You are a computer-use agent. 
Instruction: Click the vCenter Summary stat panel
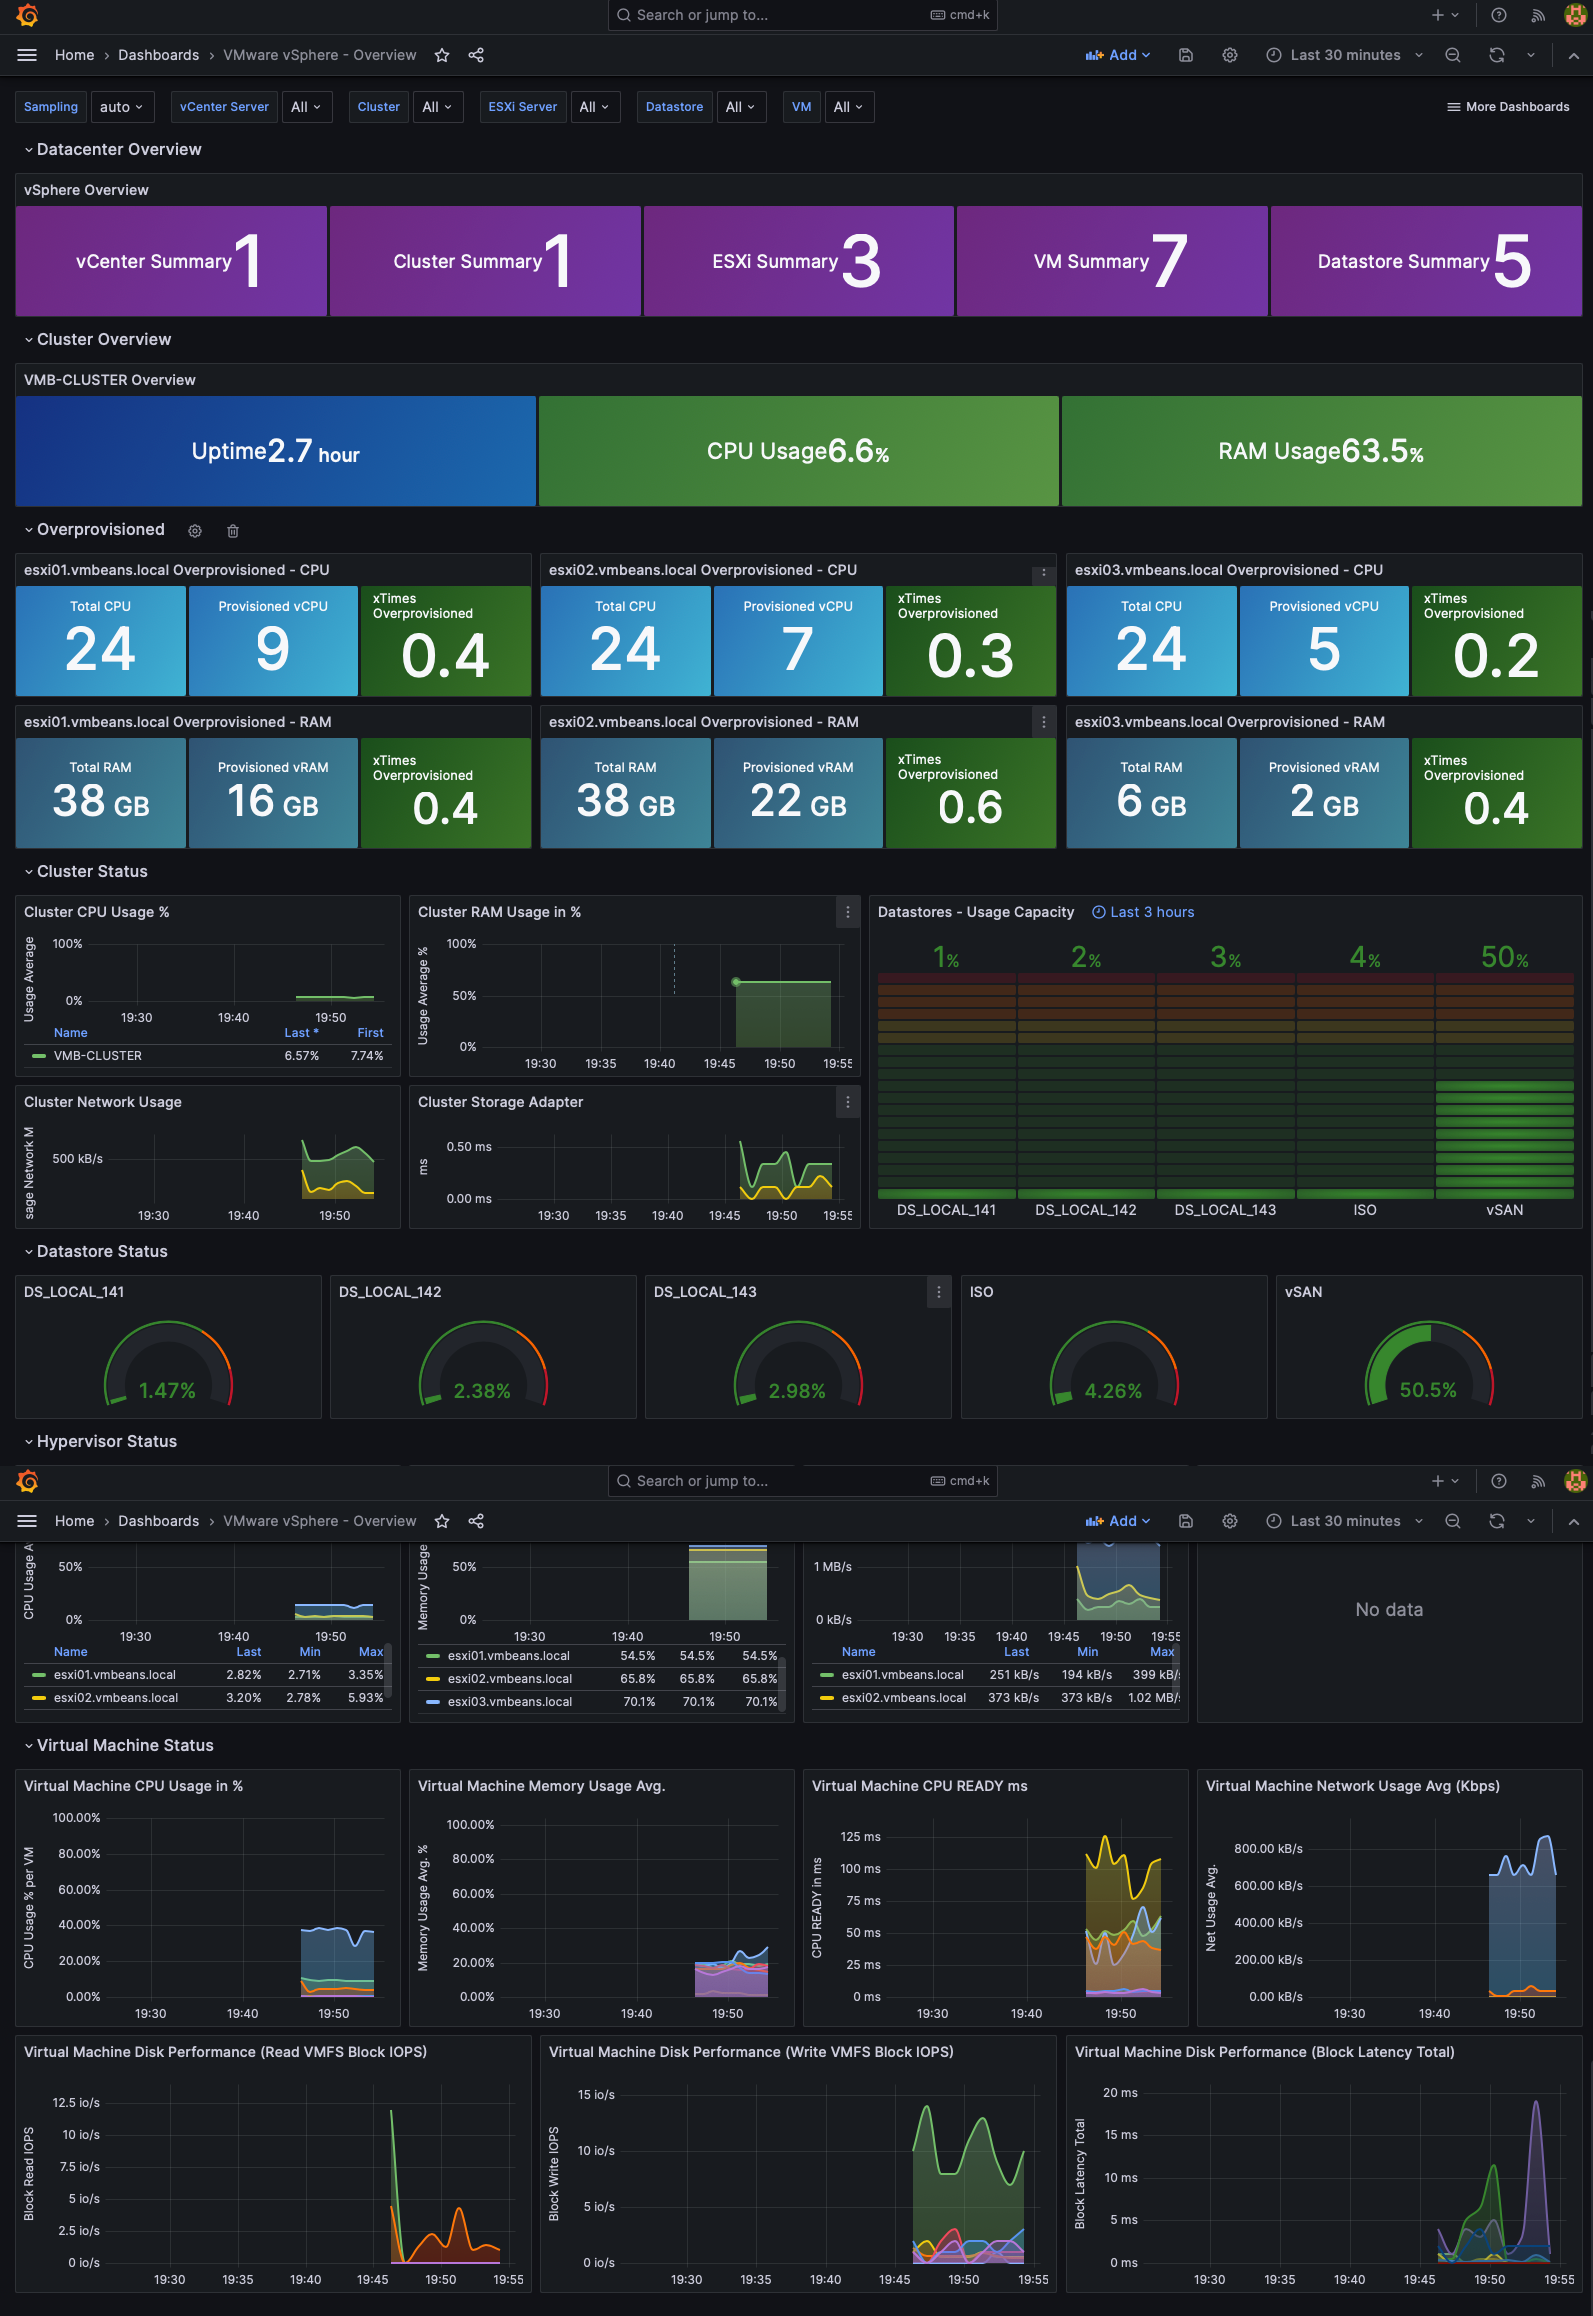coord(171,261)
